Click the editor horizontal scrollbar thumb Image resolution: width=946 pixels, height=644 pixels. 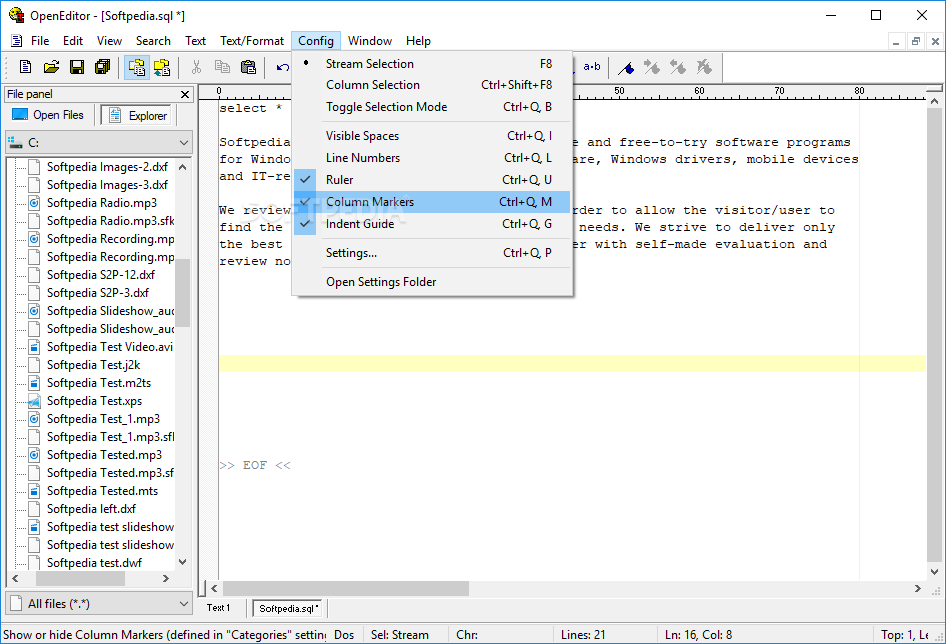pos(346,588)
